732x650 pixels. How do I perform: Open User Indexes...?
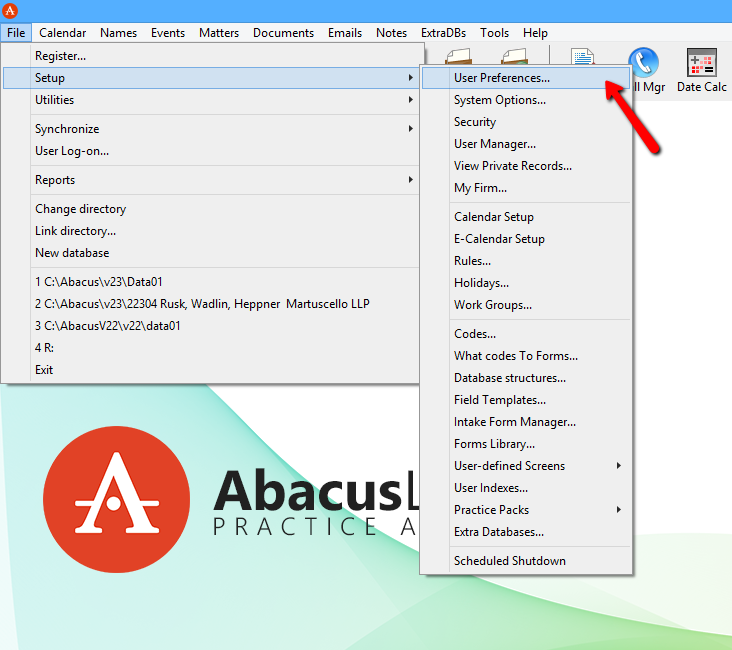(526, 488)
